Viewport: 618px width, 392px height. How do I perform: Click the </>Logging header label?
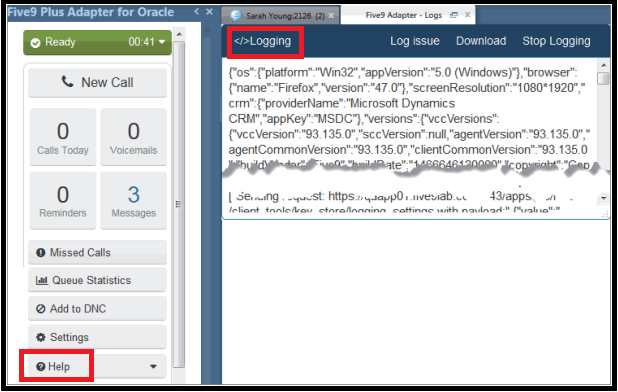tap(262, 41)
